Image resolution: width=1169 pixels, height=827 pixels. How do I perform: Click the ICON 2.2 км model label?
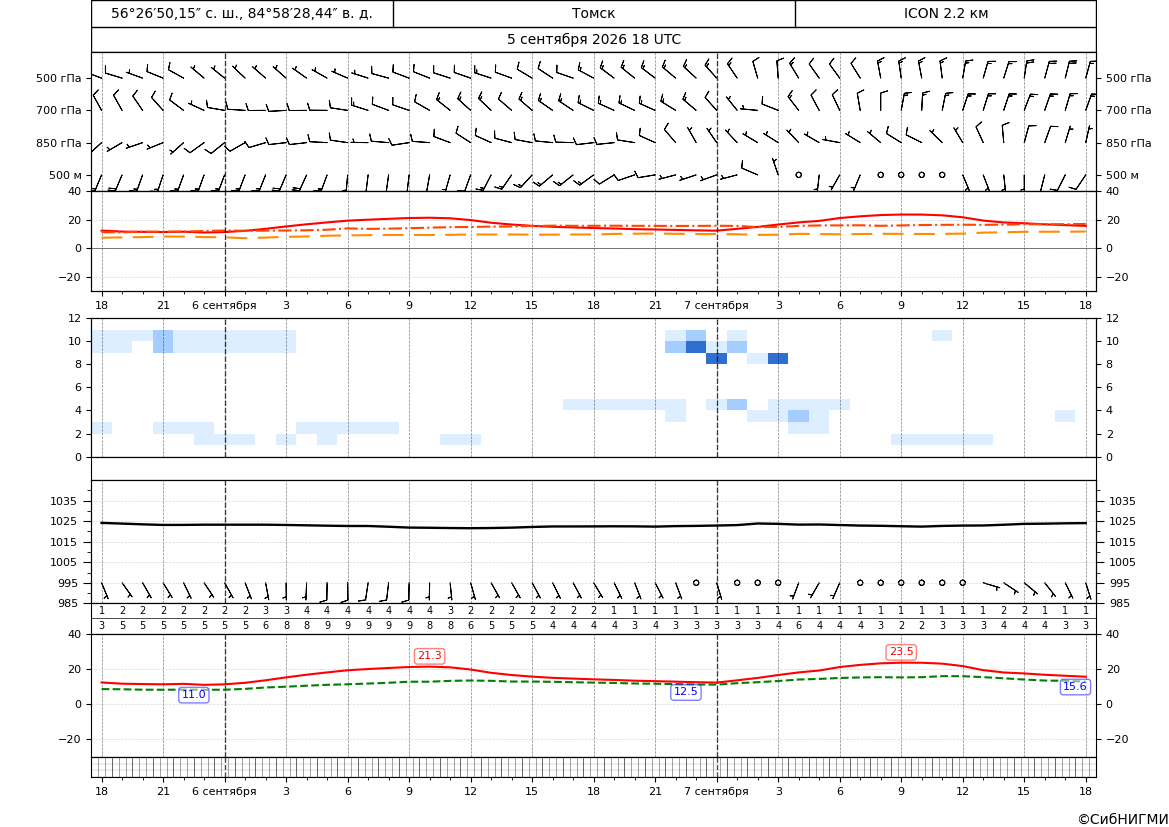[946, 13]
